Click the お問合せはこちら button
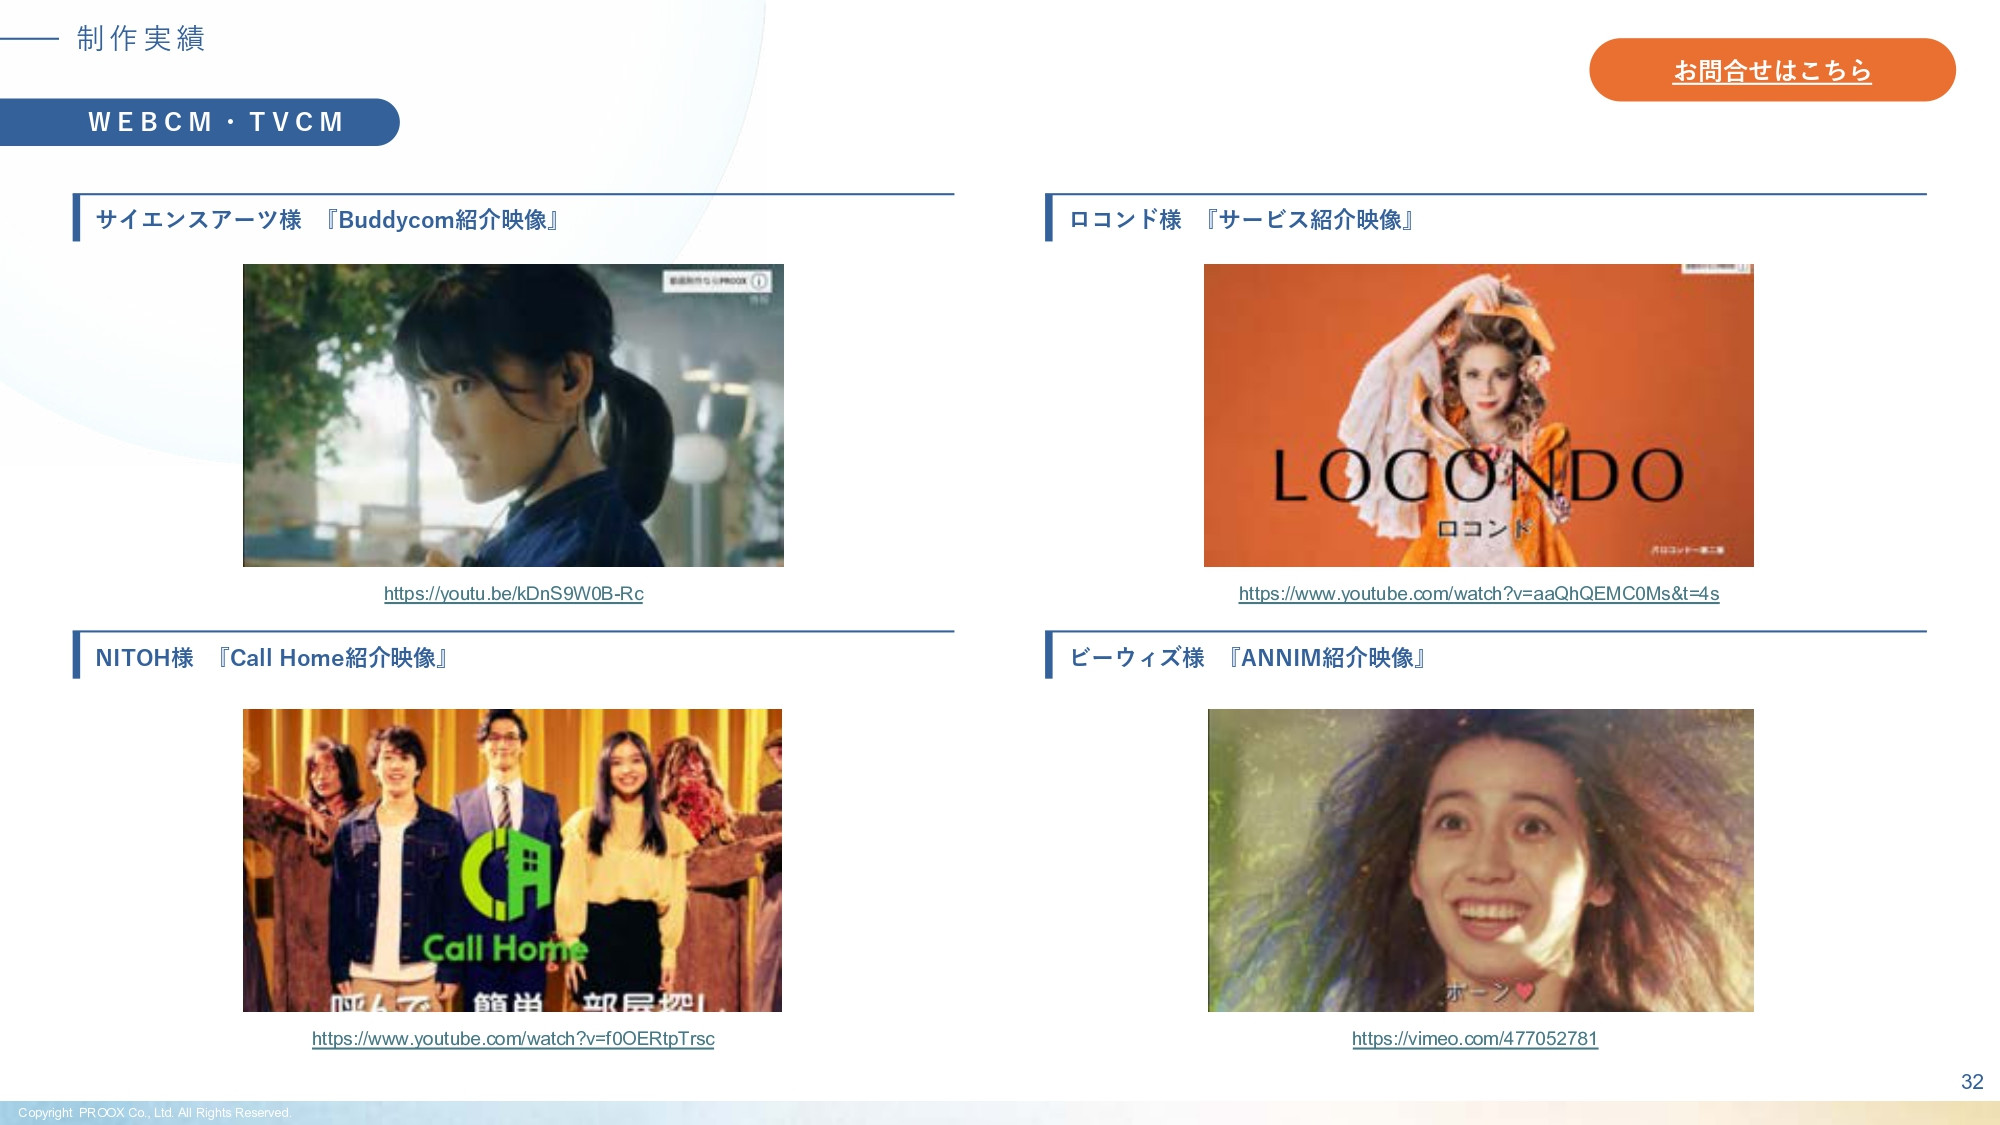 pos(1773,69)
